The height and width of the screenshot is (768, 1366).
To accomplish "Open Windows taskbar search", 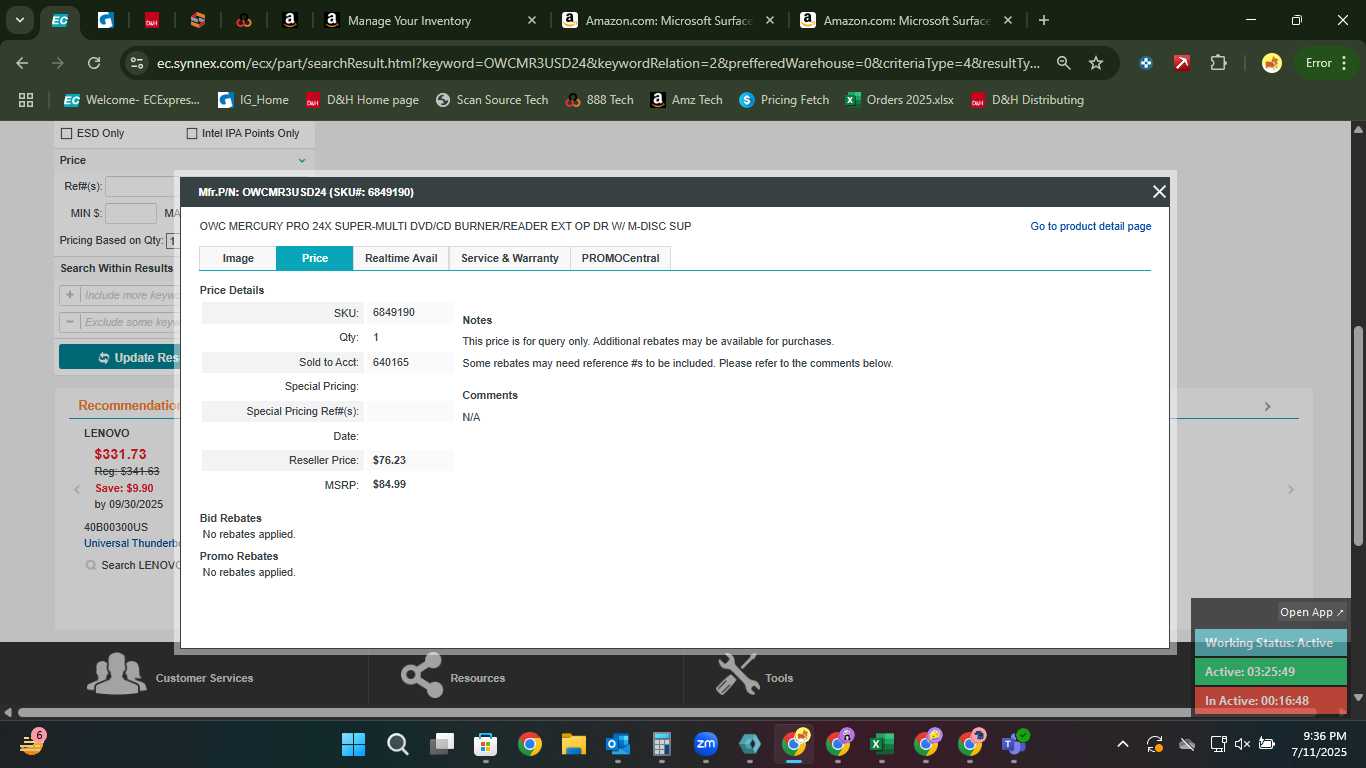I will (x=397, y=744).
